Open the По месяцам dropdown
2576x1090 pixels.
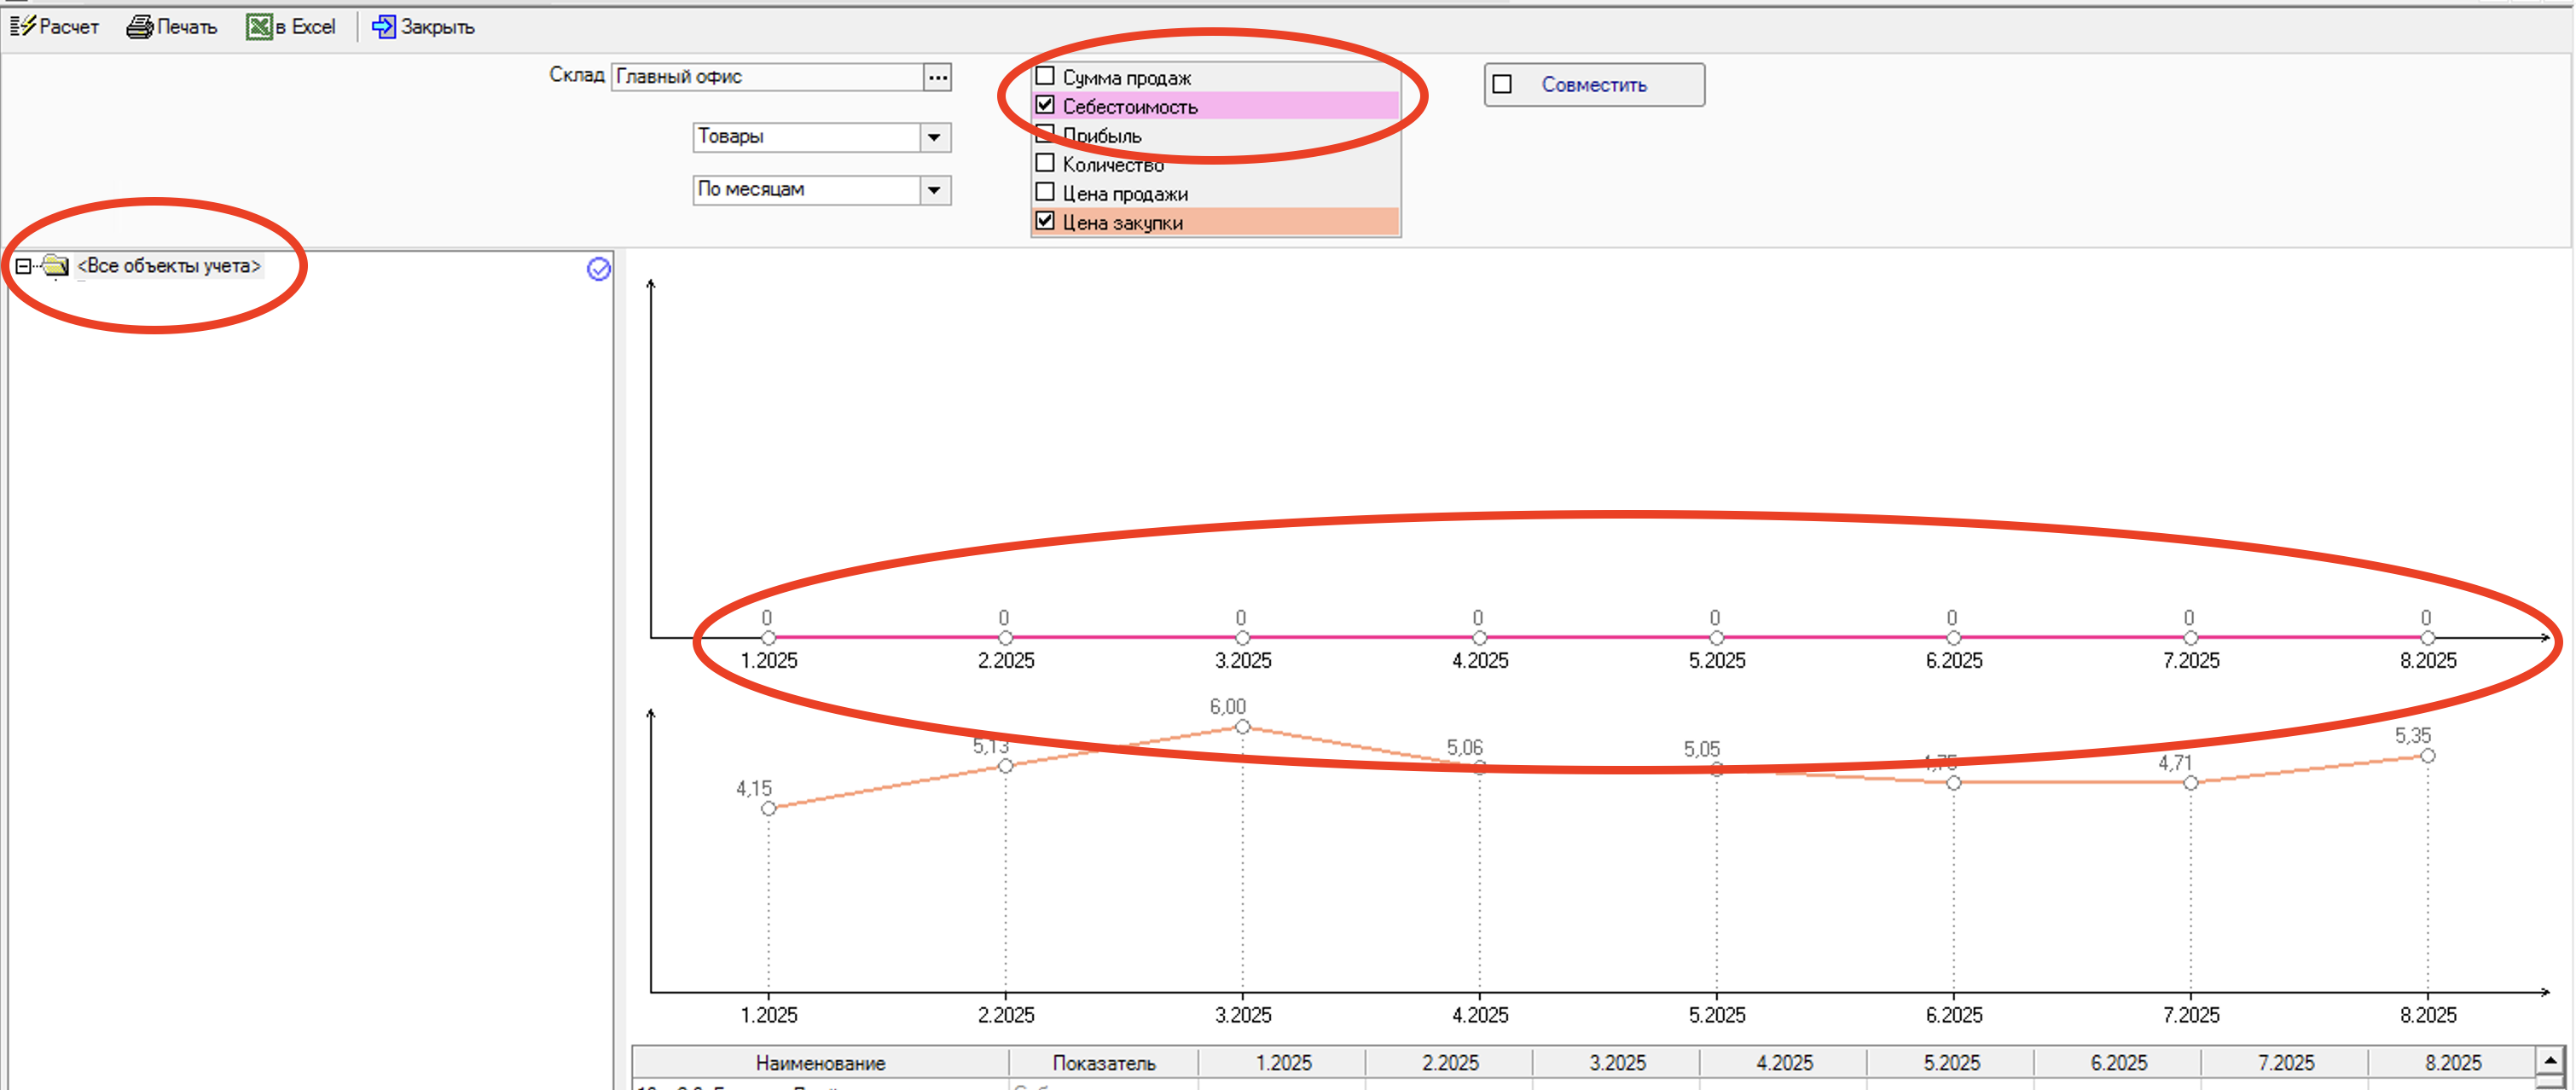934,190
